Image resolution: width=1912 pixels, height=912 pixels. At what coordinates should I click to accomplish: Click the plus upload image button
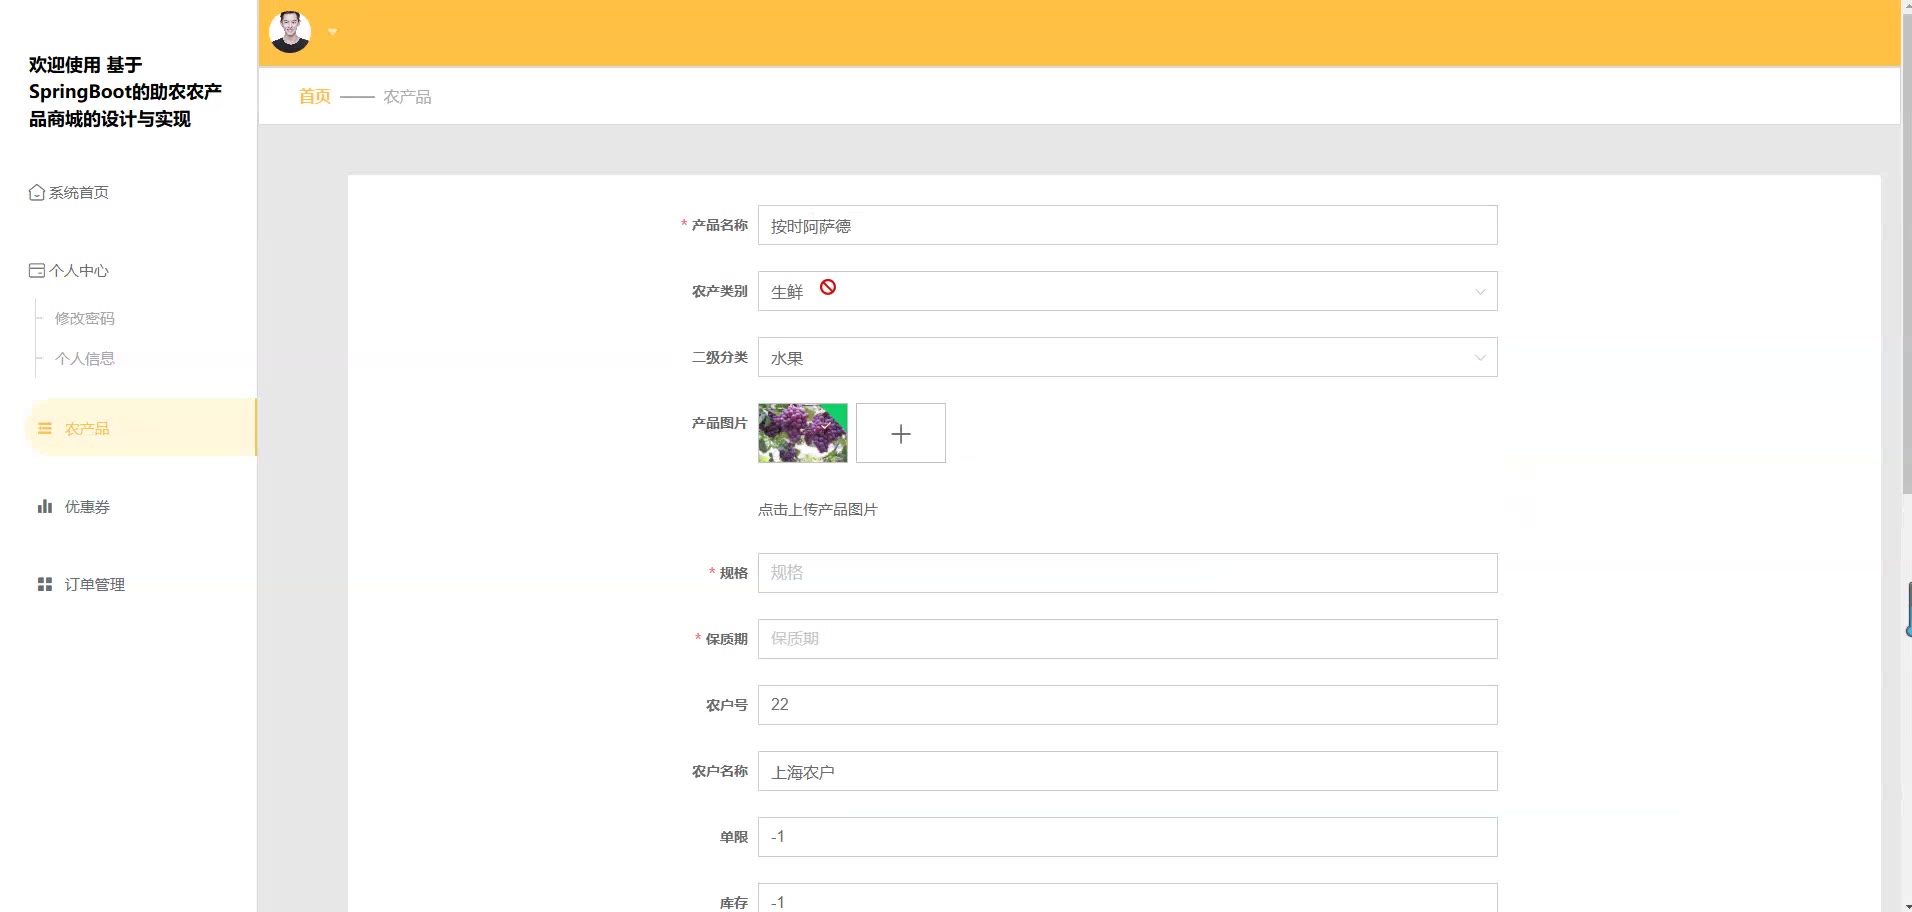coord(901,433)
